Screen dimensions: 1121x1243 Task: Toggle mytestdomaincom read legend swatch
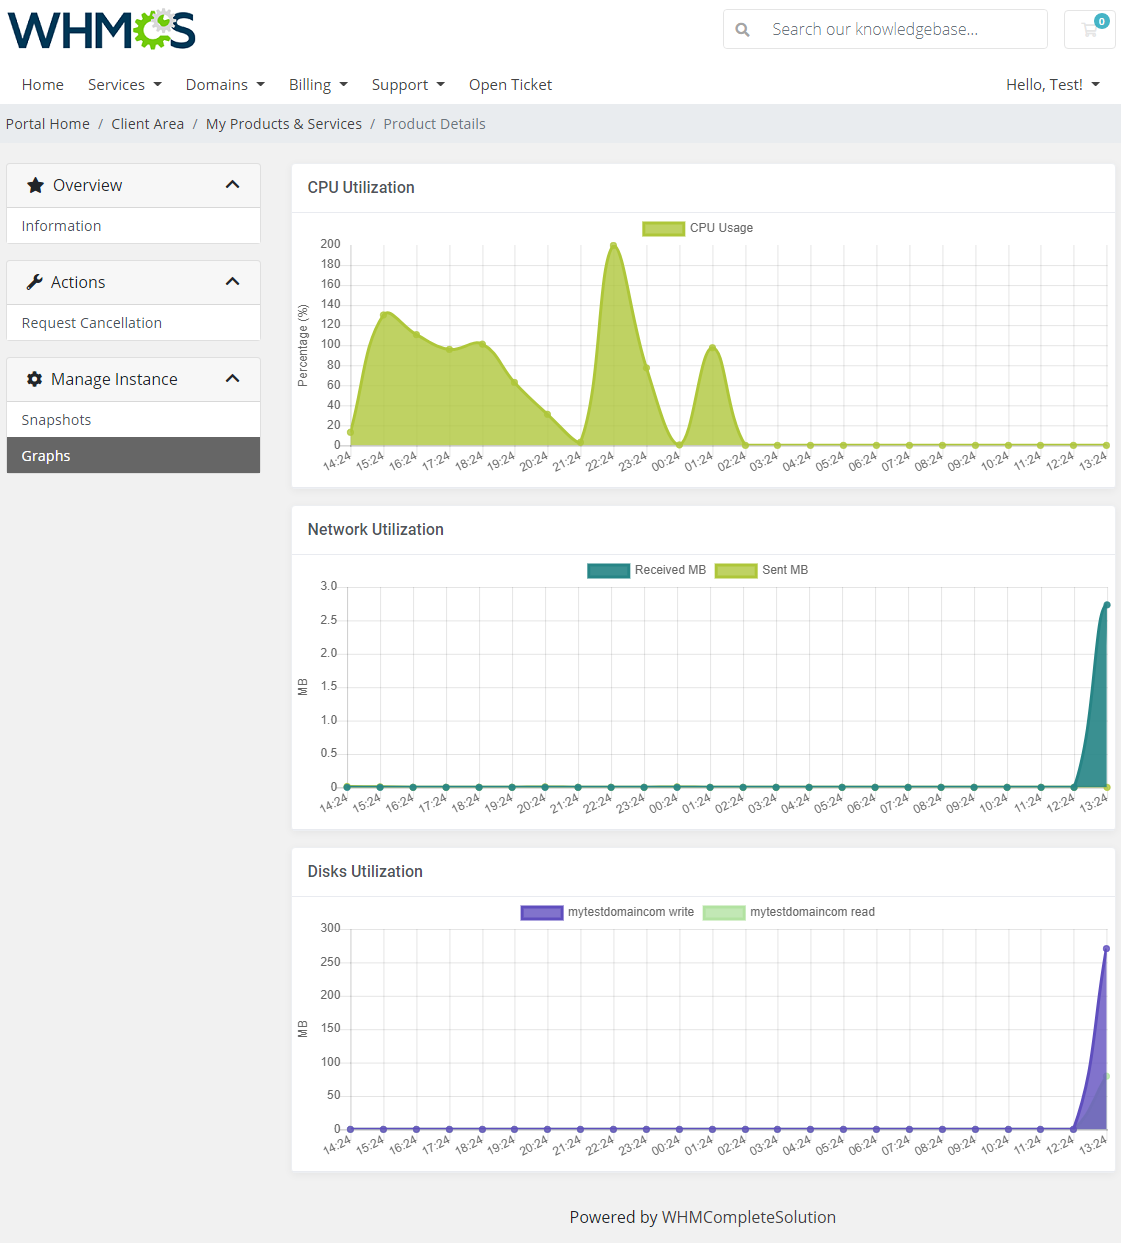coord(724,912)
